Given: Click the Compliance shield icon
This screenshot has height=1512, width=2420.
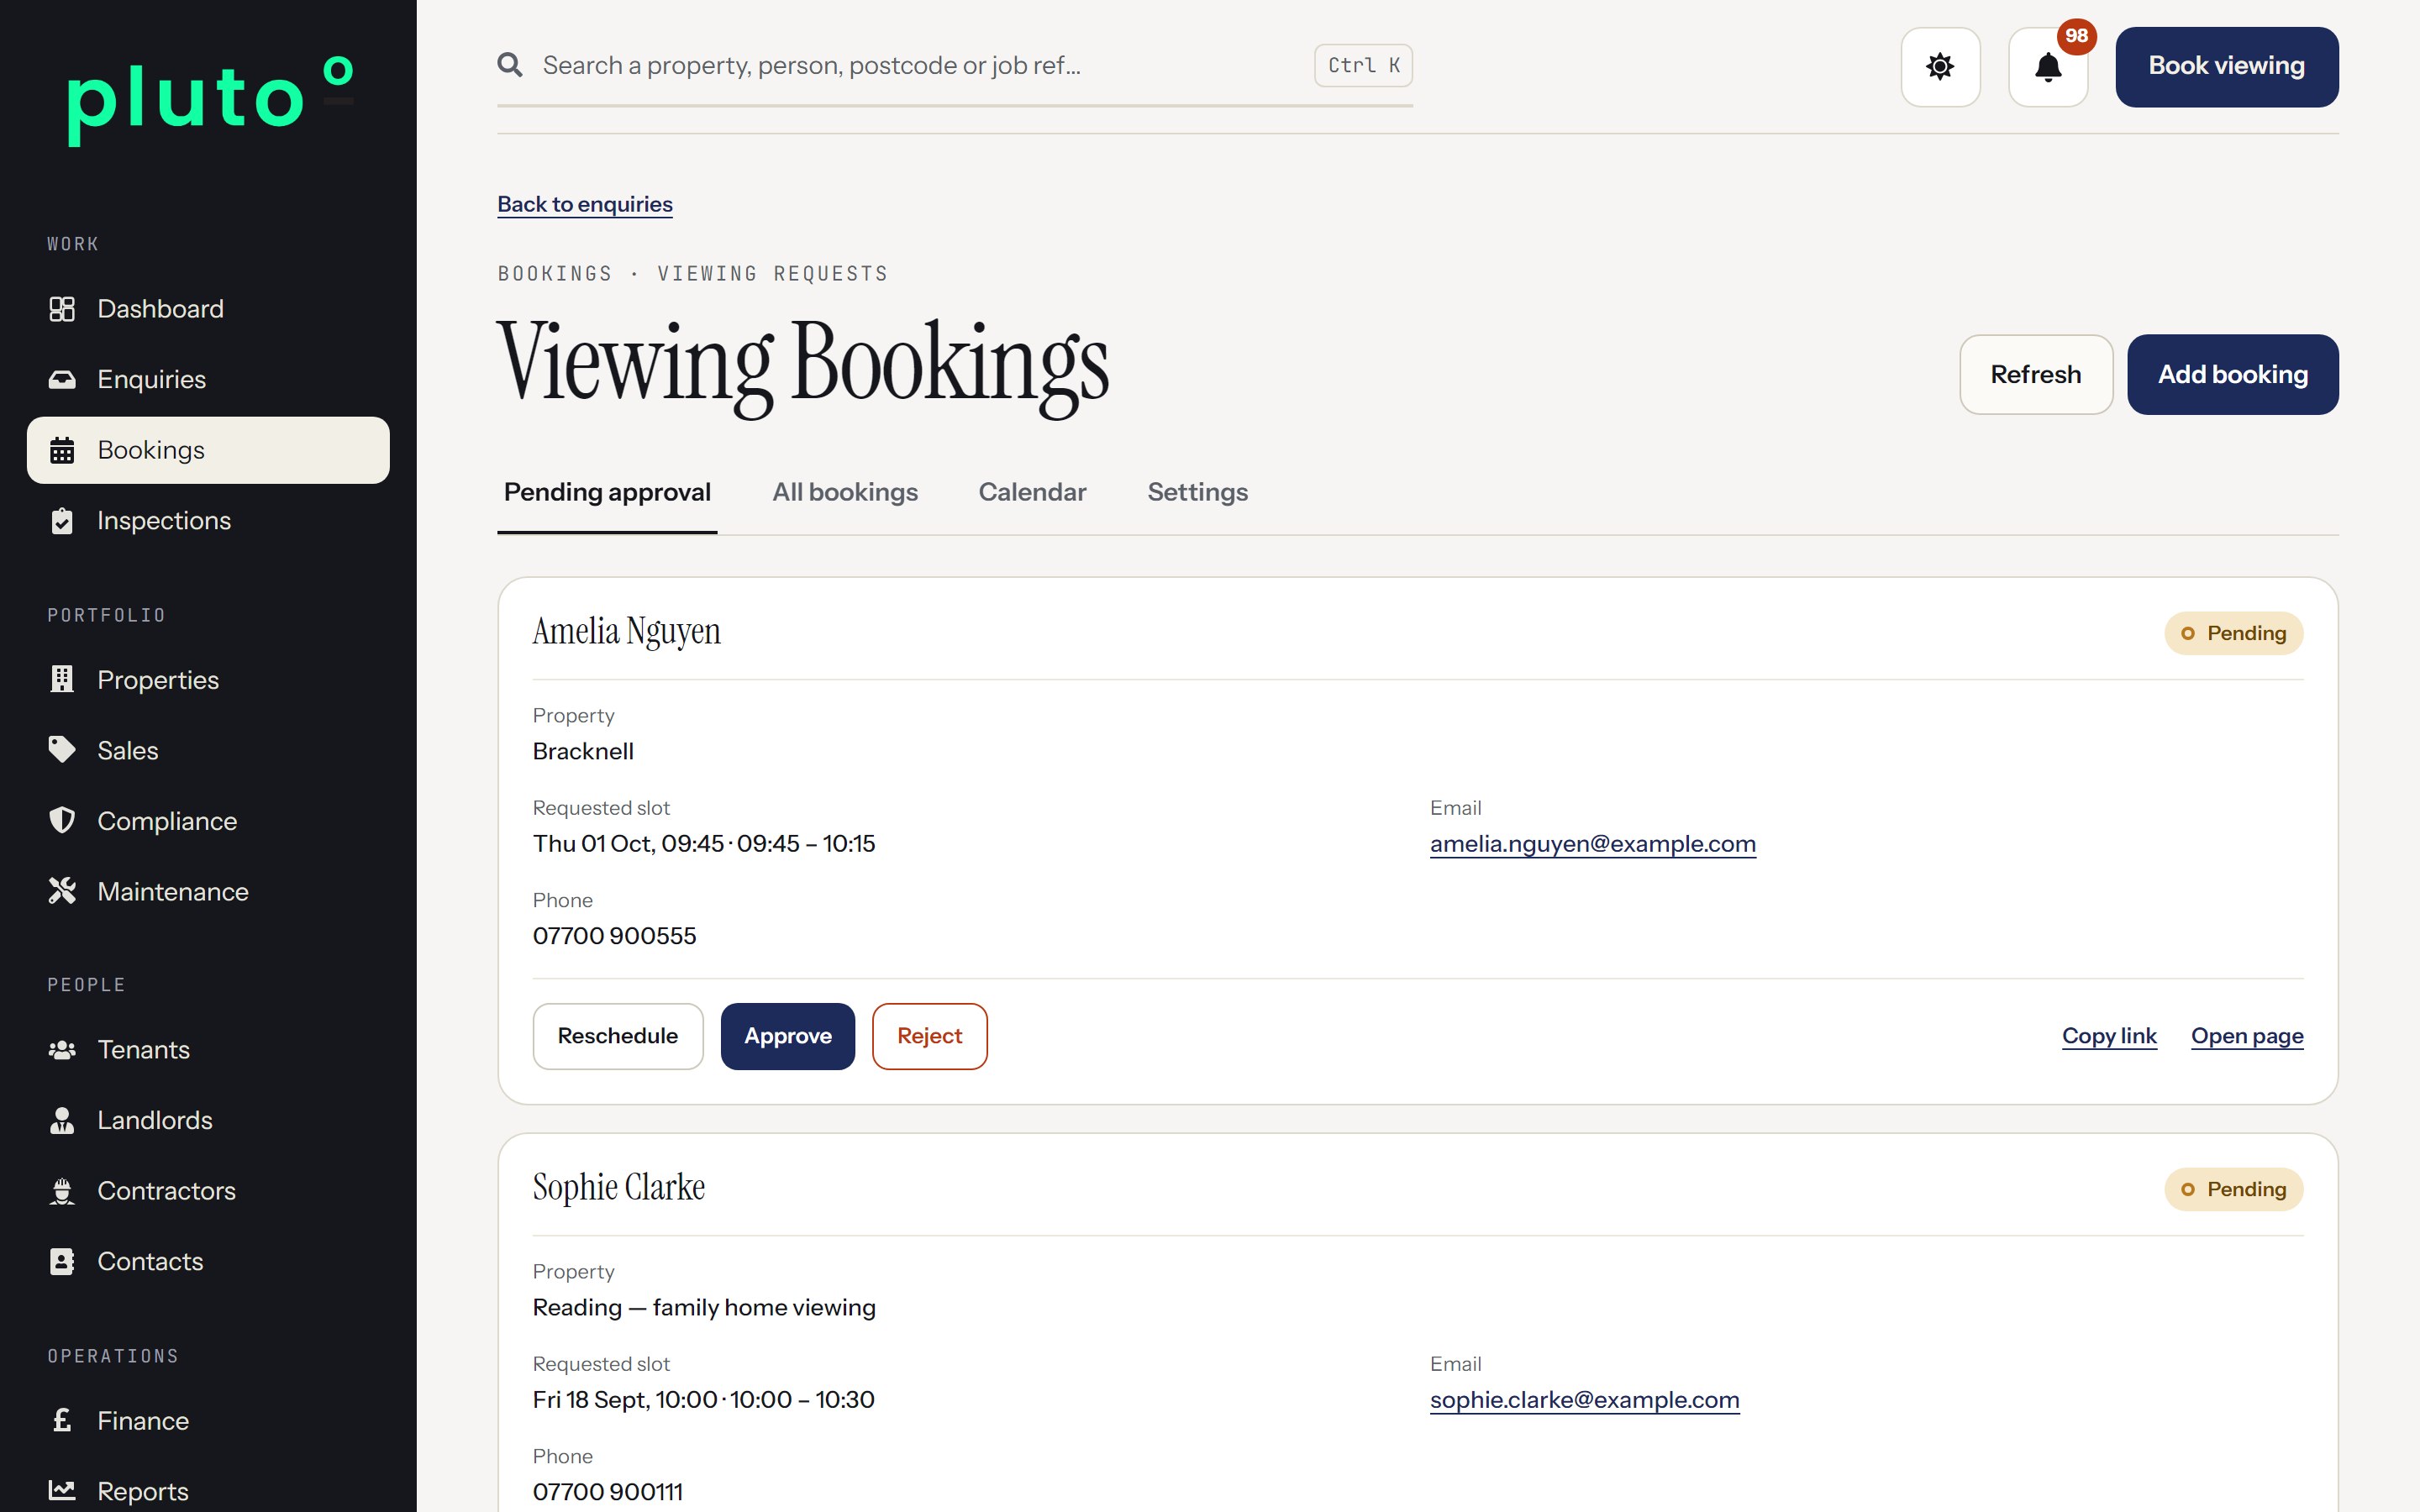Looking at the screenshot, I should point(62,821).
